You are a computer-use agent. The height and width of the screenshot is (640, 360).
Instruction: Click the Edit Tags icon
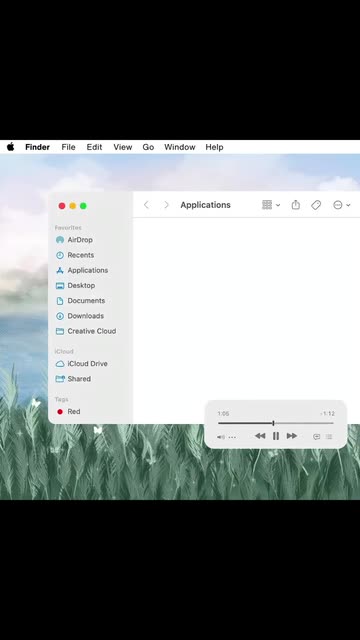coord(316,205)
